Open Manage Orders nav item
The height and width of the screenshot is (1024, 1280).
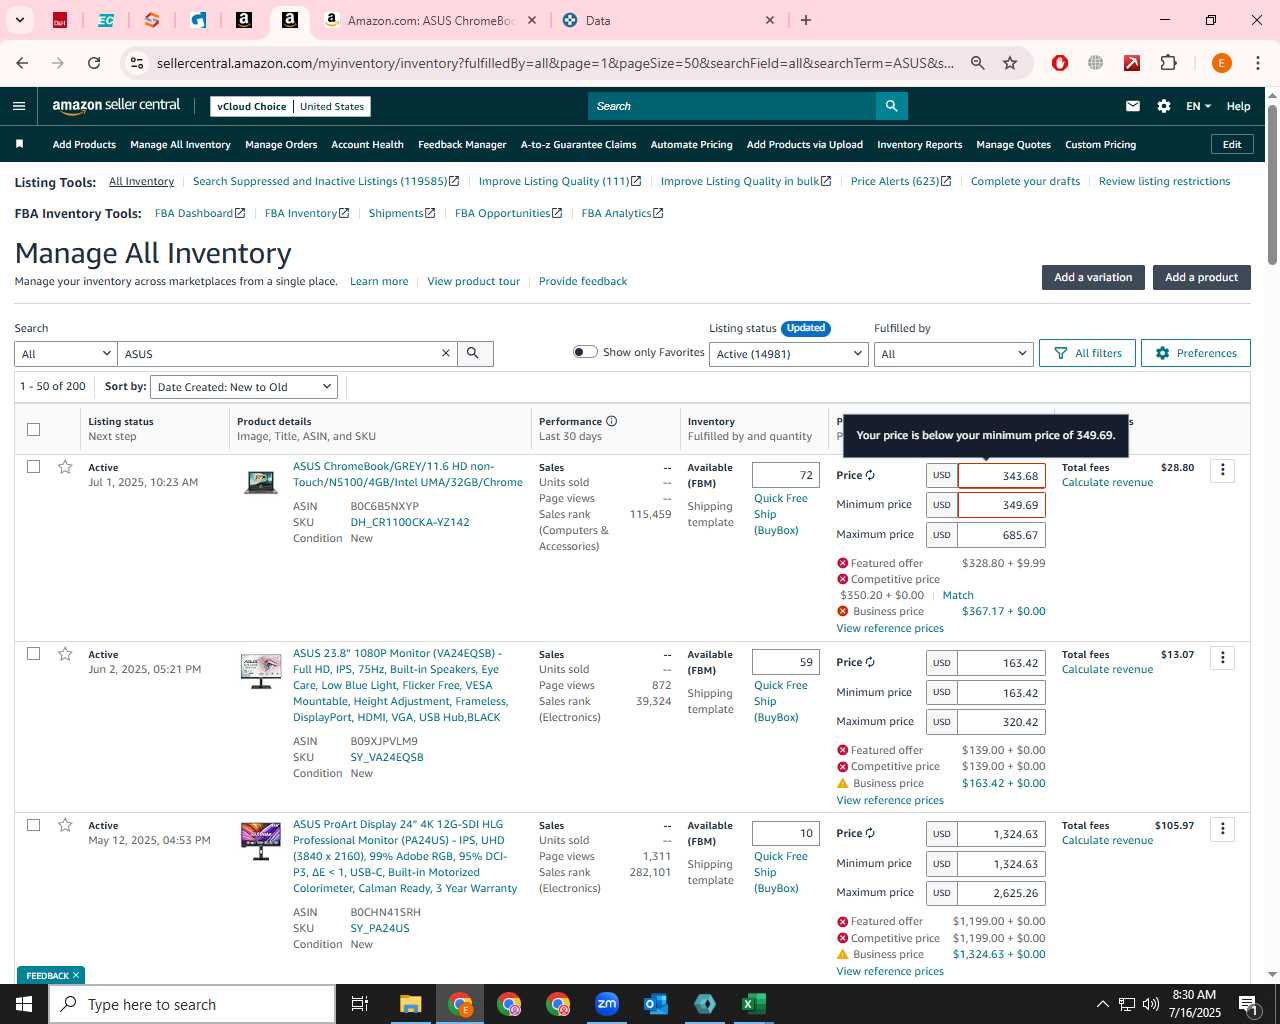(281, 144)
